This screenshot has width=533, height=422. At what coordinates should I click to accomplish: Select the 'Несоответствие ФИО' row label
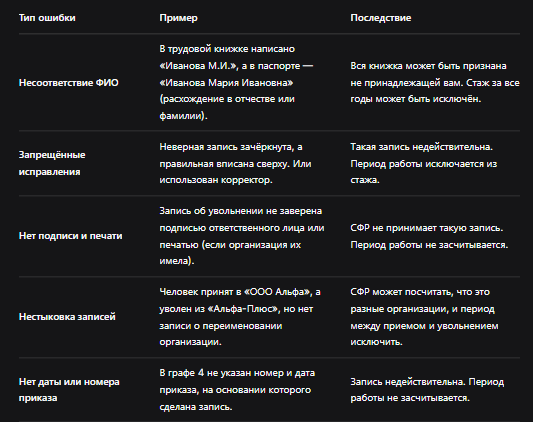click(x=69, y=83)
